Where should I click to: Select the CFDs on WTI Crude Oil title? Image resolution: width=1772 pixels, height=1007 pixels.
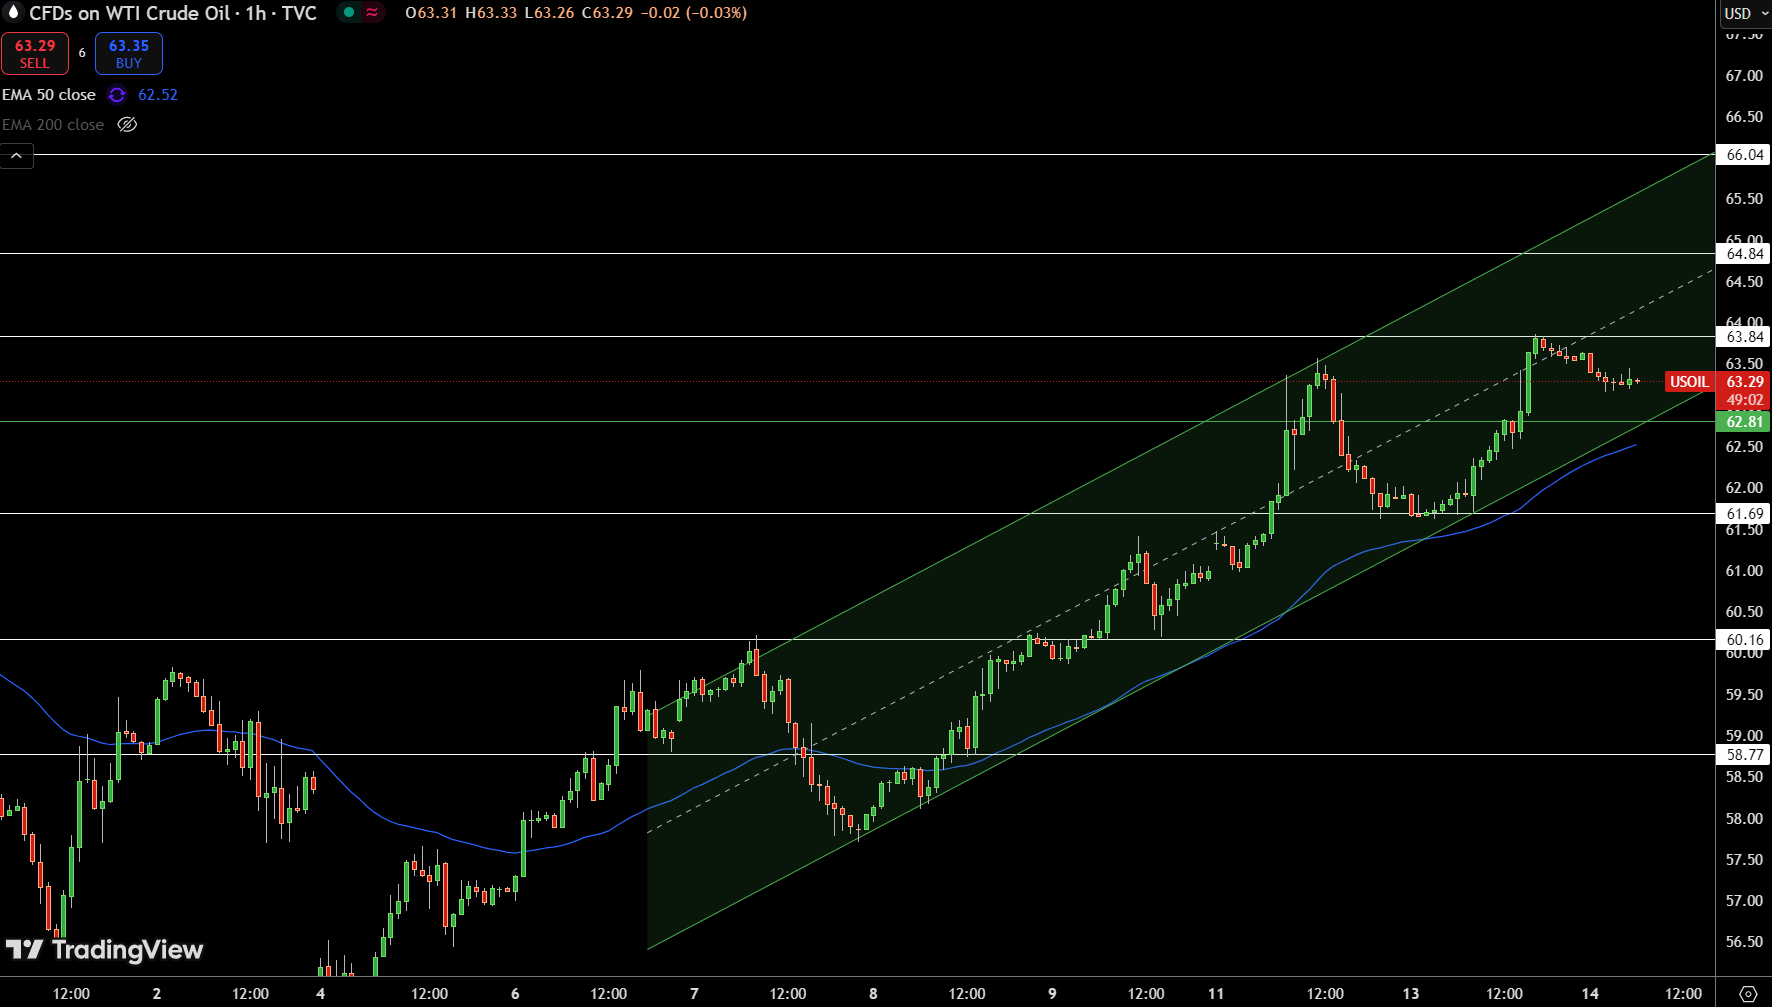point(129,13)
